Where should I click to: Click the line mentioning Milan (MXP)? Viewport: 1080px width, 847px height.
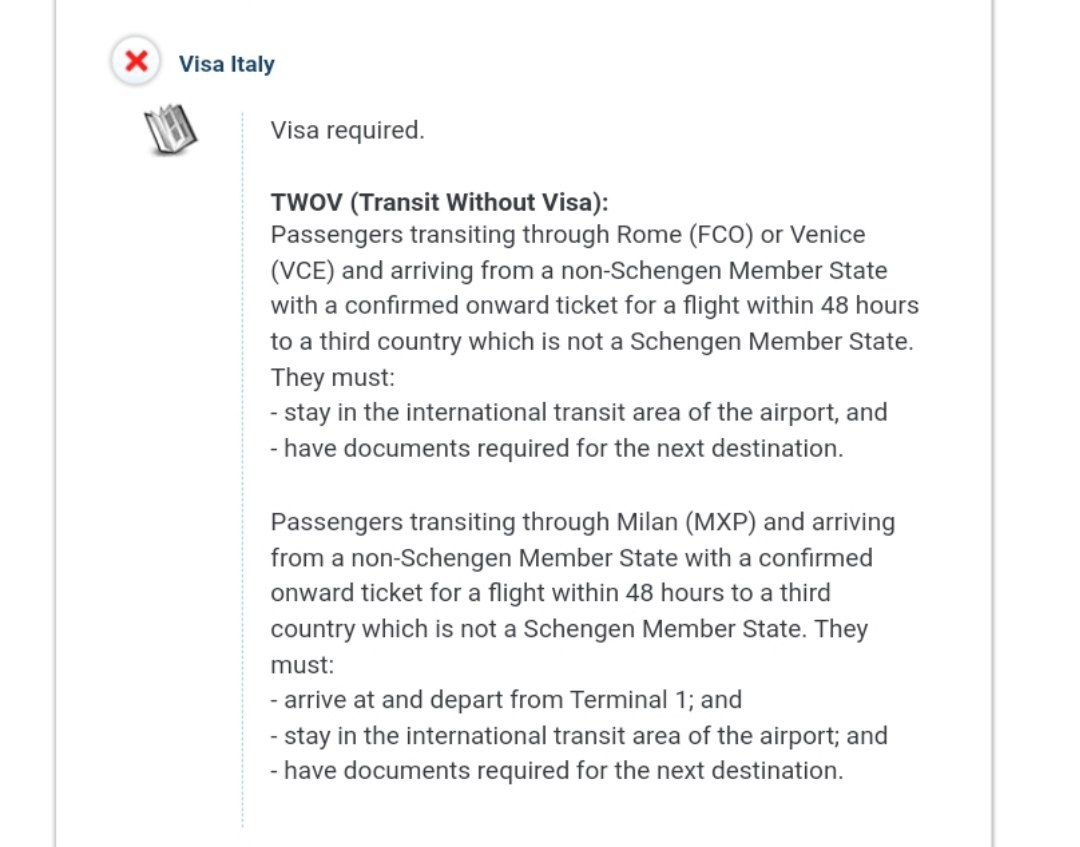coord(582,522)
